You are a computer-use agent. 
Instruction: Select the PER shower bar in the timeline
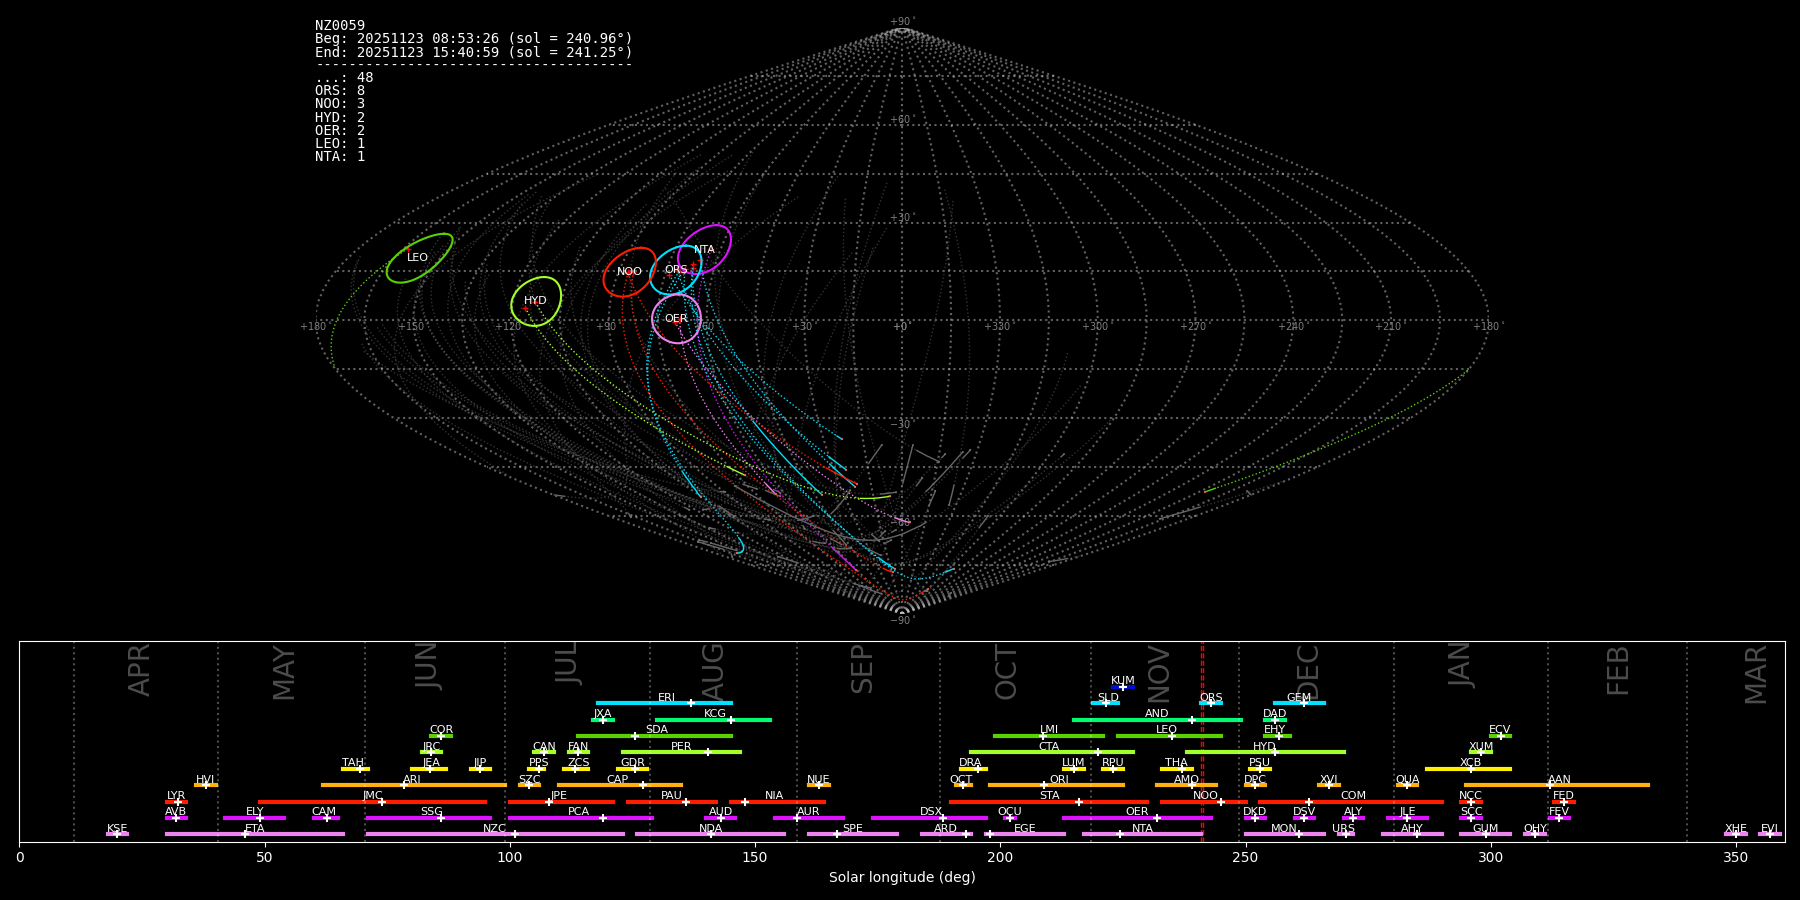click(681, 752)
